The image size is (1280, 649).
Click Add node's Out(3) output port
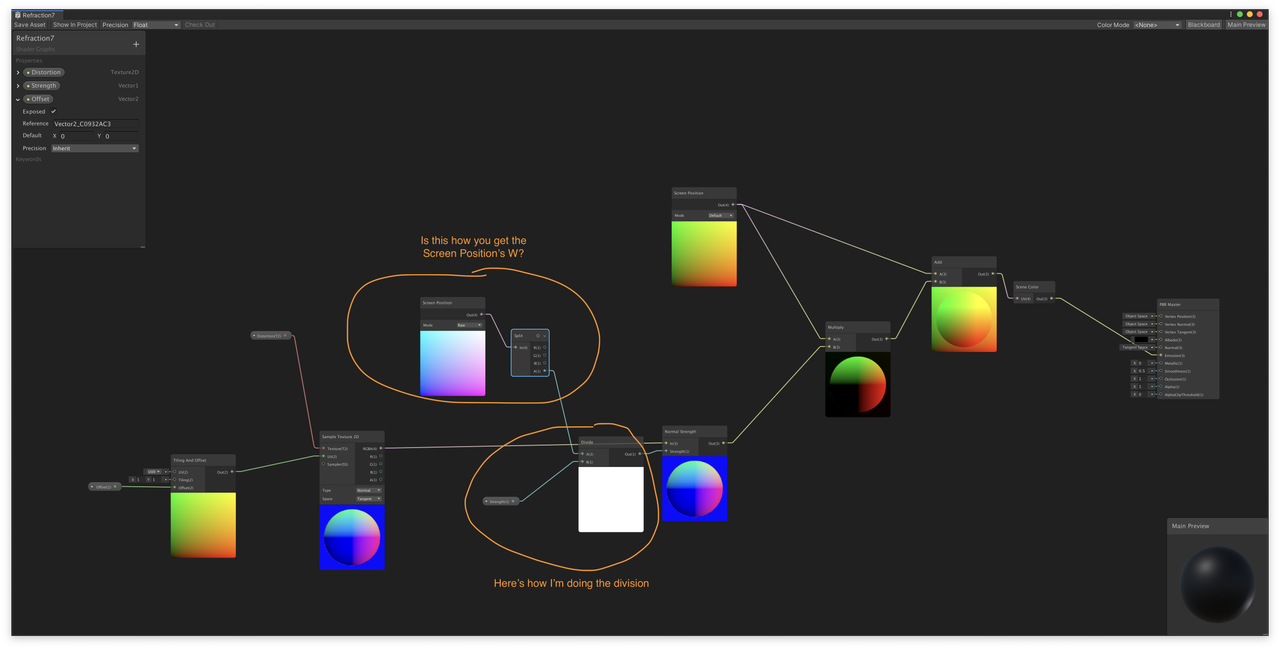[992, 274]
